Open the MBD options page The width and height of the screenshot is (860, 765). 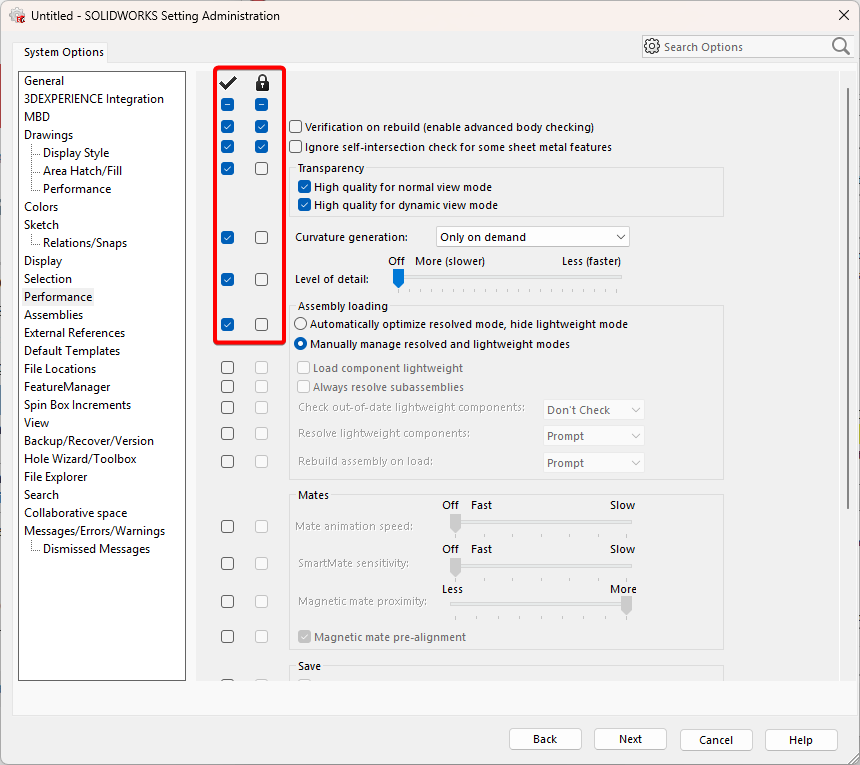coord(37,117)
